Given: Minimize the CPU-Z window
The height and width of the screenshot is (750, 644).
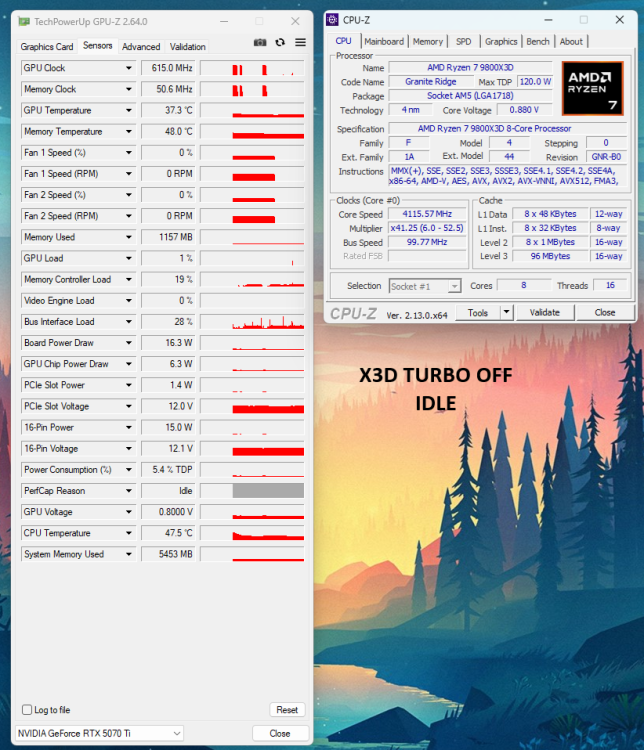Looking at the screenshot, I should pyautogui.click(x=548, y=20).
